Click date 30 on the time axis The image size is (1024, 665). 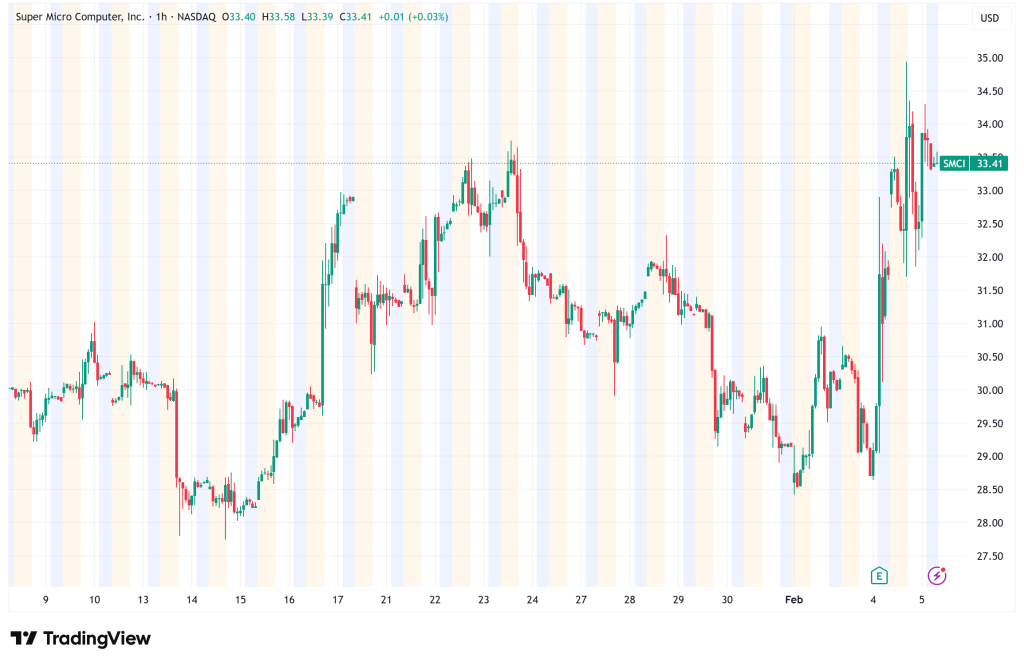coord(727,600)
